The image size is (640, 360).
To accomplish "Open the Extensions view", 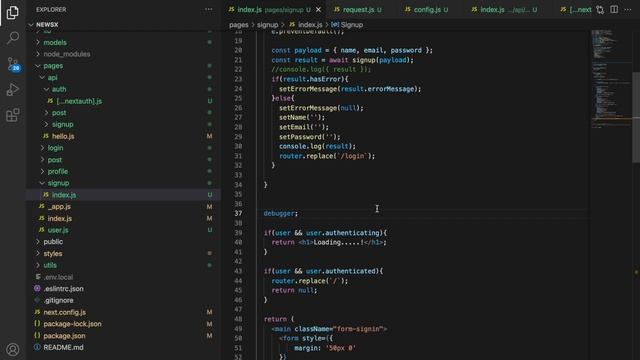I will point(13,115).
